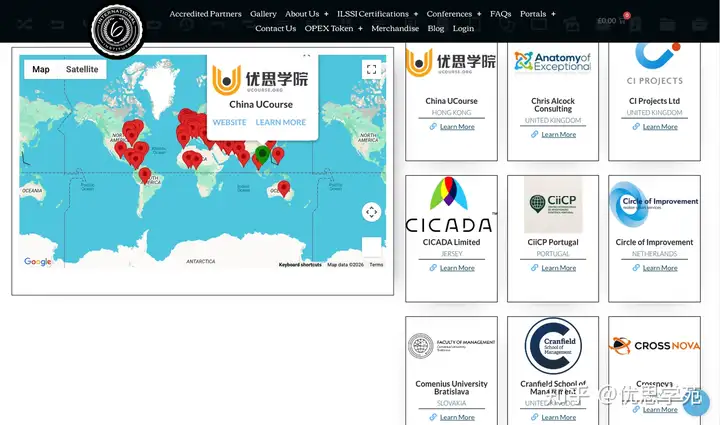
Task: Open the Merchandise menu item
Action: coord(395,28)
